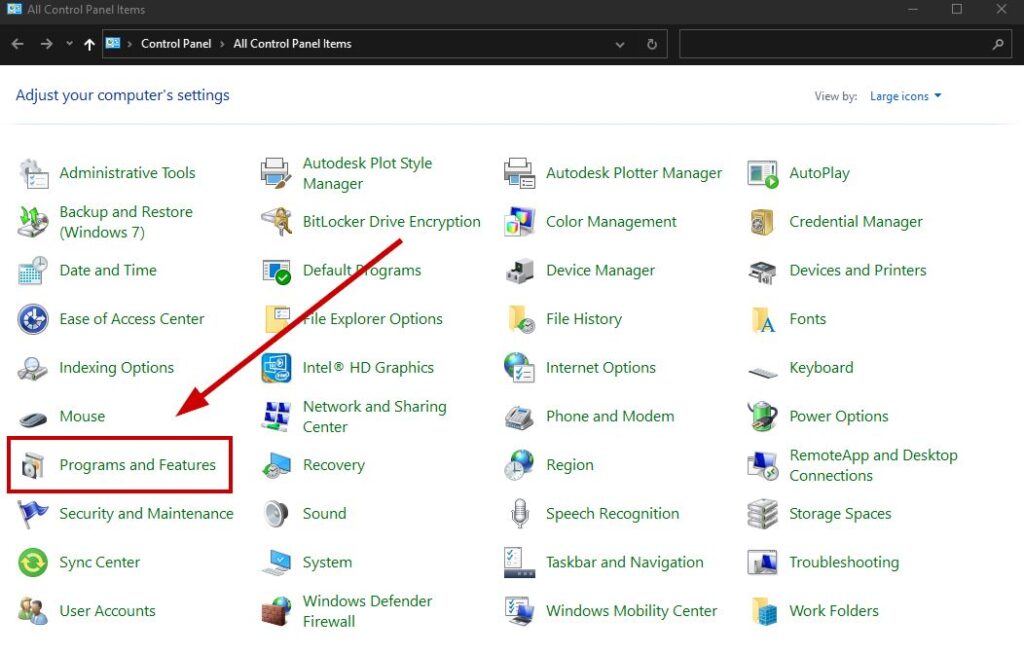
Task: Click the BitLocker Drive Encryption icon
Action: [x=276, y=222]
